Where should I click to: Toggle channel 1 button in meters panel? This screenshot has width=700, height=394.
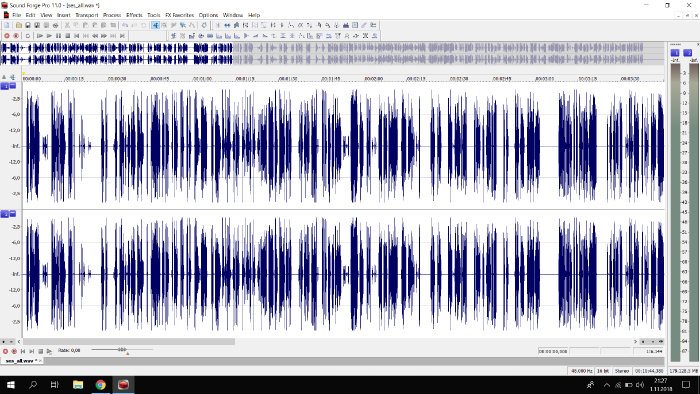tap(675, 53)
